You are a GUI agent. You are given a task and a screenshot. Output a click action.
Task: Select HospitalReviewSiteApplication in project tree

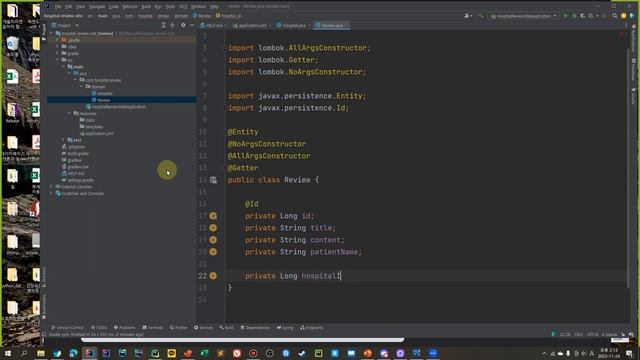tap(116, 107)
